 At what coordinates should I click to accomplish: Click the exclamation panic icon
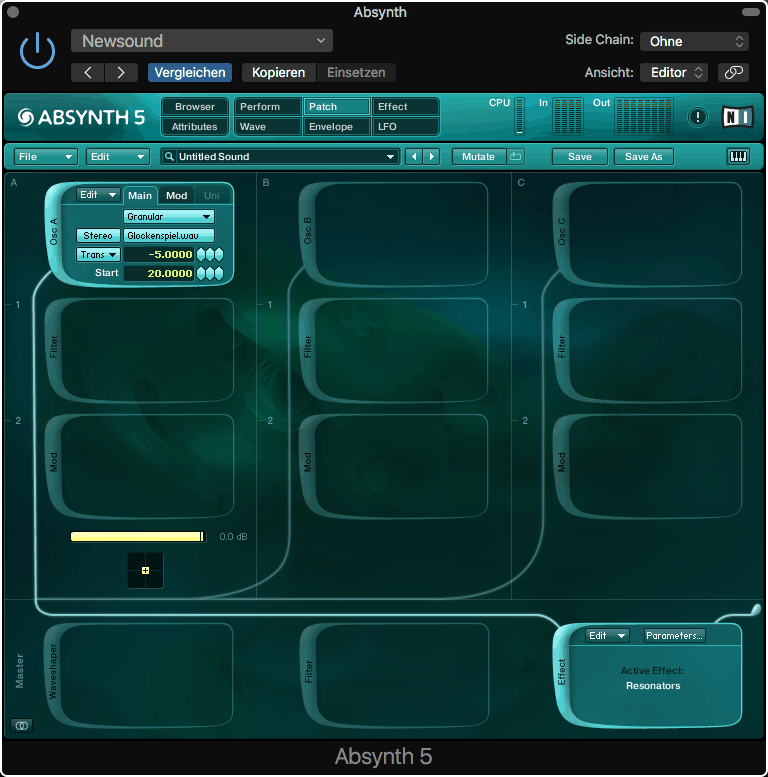pyautogui.click(x=698, y=117)
